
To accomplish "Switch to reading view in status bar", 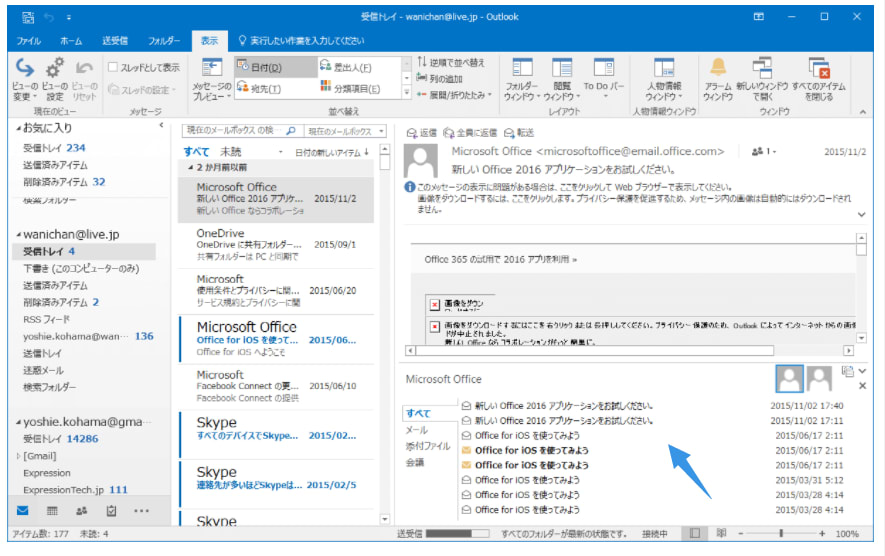I will coord(721,533).
